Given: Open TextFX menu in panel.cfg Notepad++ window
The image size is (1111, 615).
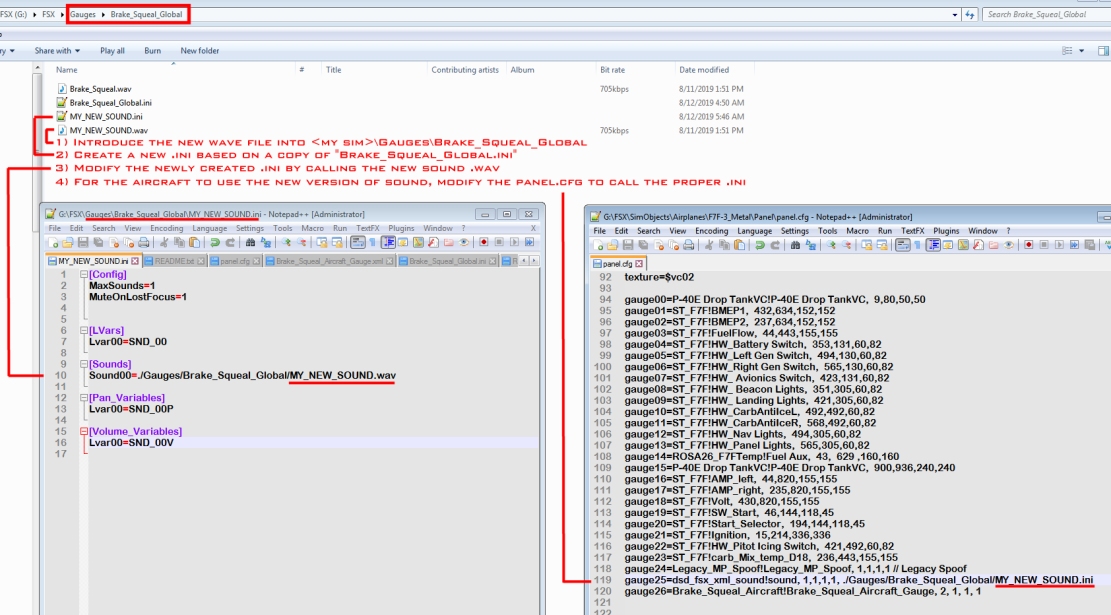Looking at the screenshot, I should [912, 231].
